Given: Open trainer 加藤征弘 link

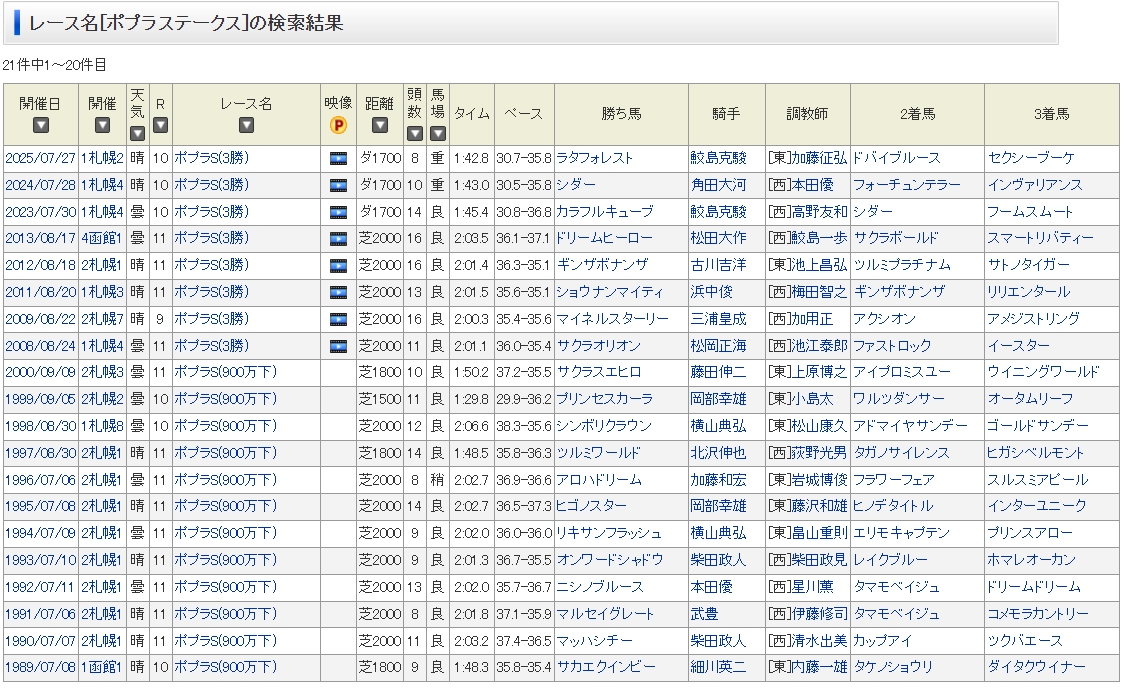Looking at the screenshot, I should (819, 158).
